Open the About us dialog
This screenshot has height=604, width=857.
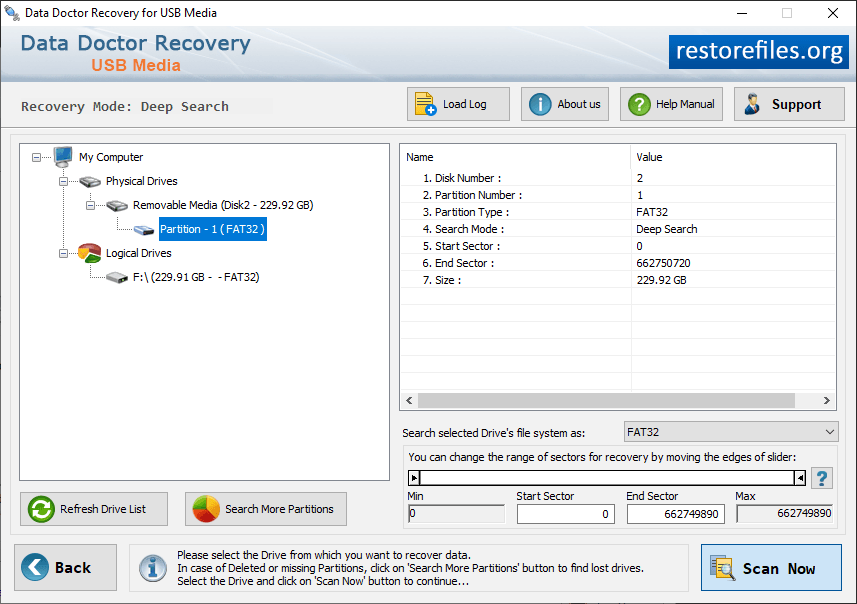pyautogui.click(x=565, y=104)
